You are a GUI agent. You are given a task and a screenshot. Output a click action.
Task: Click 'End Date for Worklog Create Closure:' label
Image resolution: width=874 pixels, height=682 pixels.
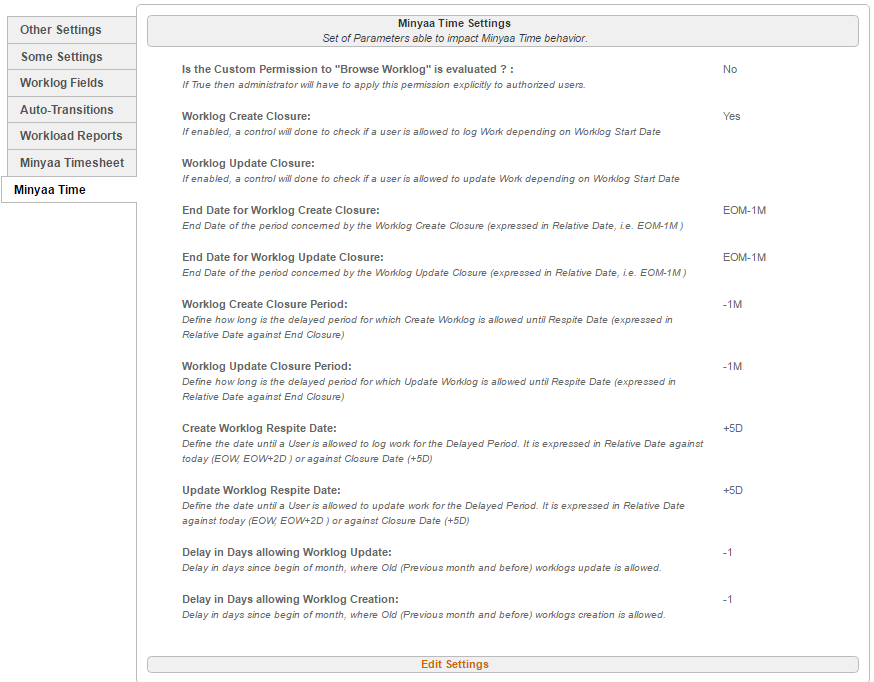280,211
